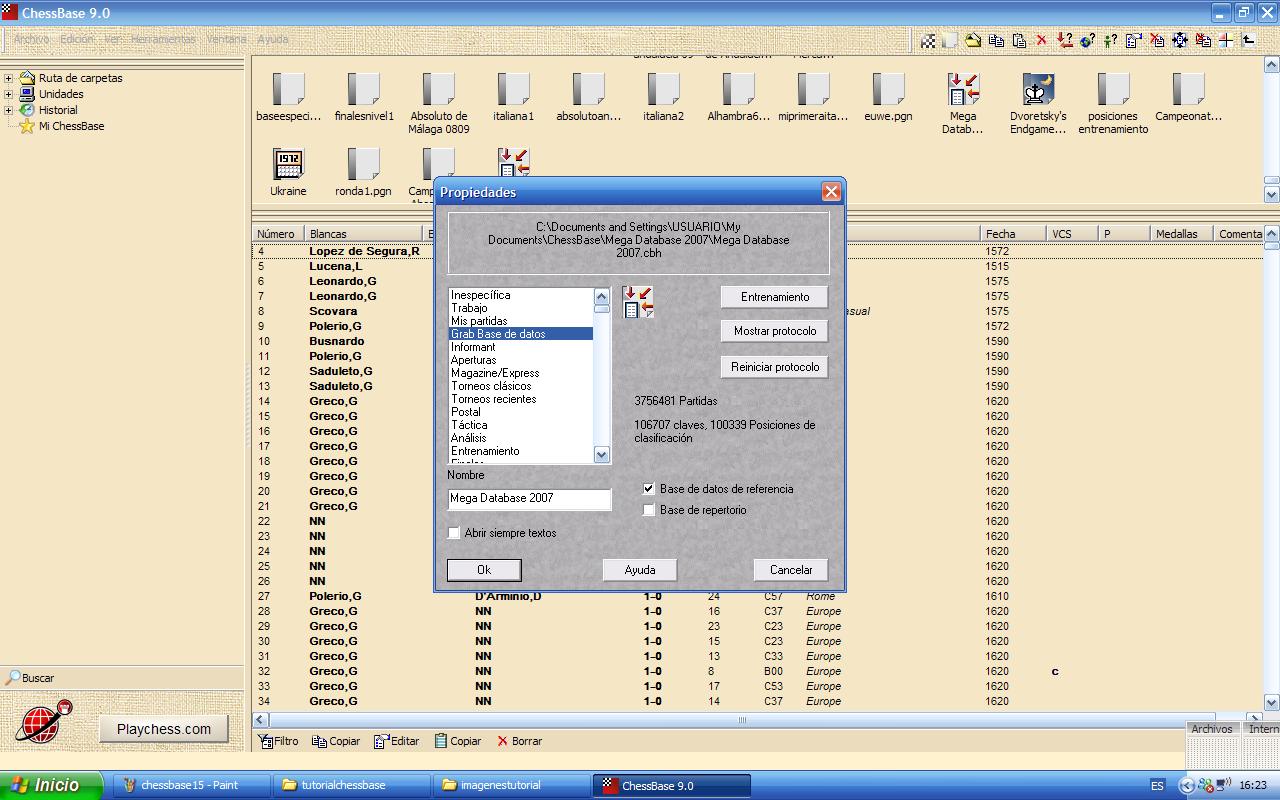
Task: Click the Playchess globe logo icon
Action: pyautogui.click(x=44, y=721)
